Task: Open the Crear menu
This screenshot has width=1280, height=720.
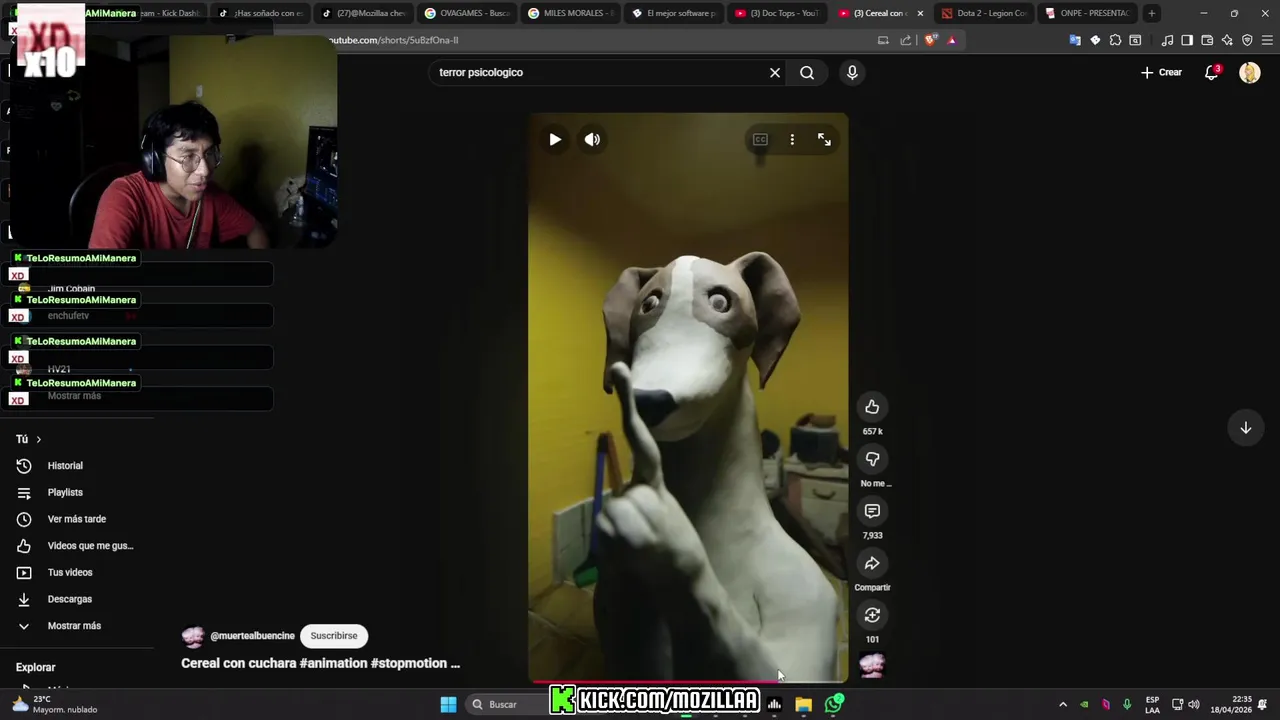Action: (x=1161, y=72)
